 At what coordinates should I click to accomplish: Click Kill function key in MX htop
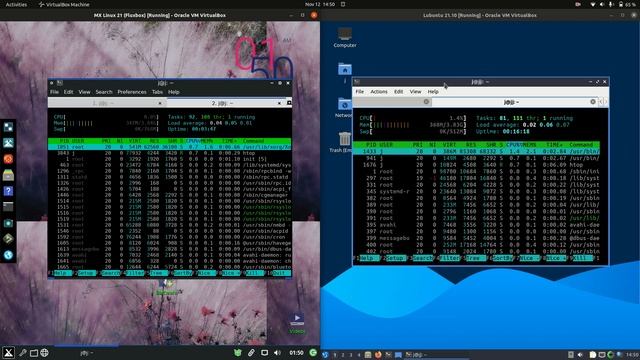coord(254,273)
